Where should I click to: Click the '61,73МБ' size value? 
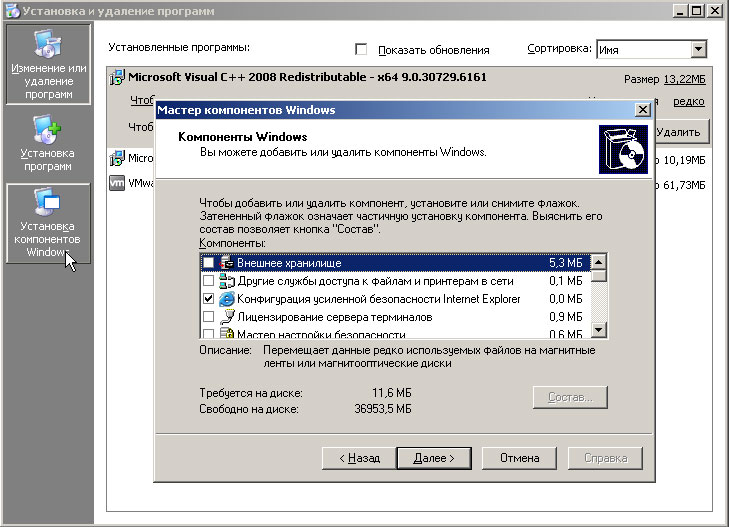coord(684,185)
